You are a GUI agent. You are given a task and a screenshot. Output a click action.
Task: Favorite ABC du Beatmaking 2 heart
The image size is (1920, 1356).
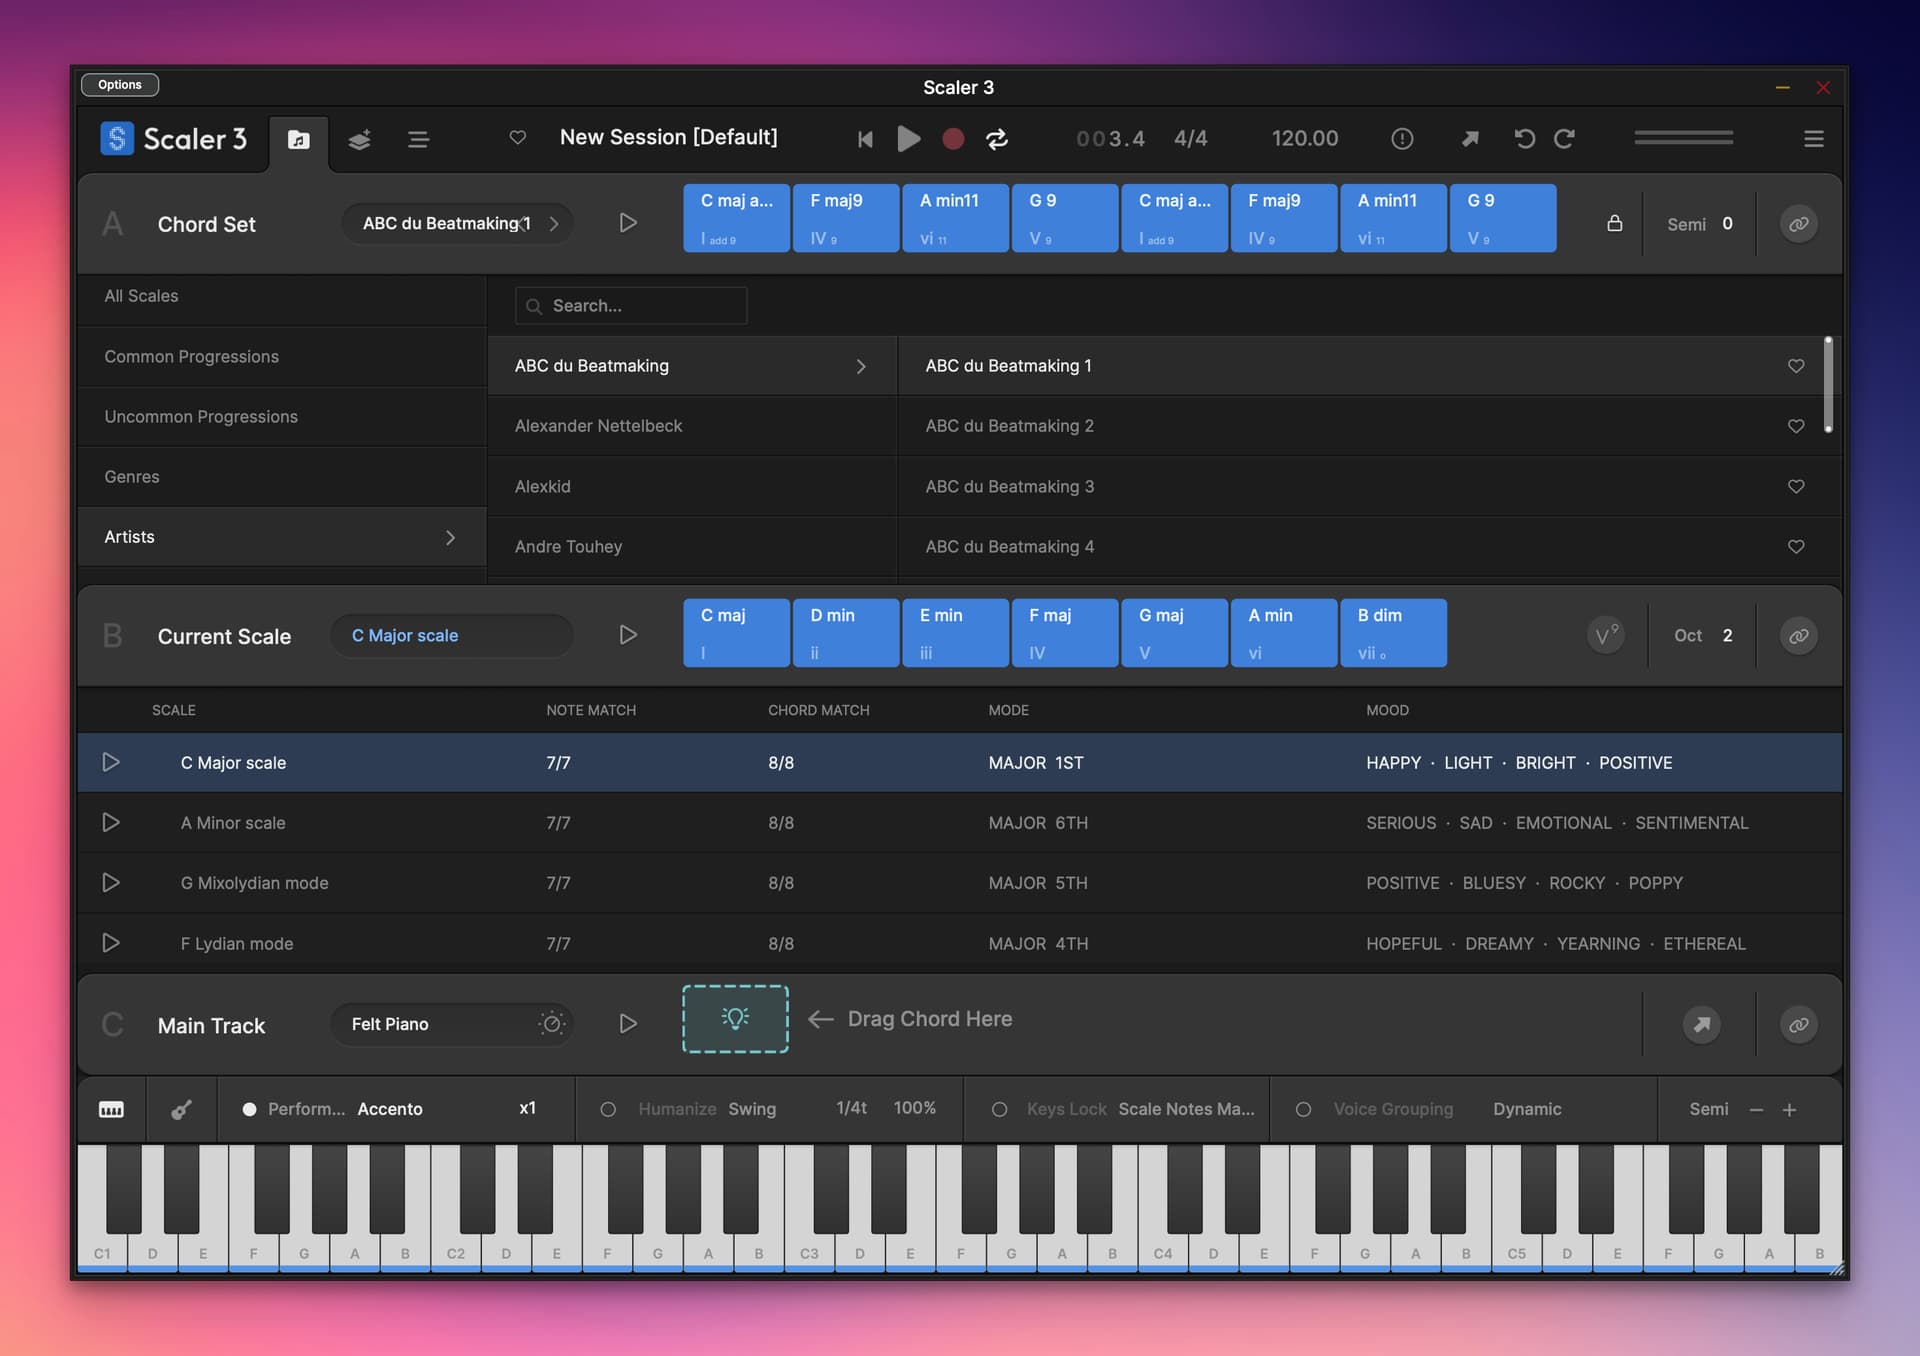pyautogui.click(x=1796, y=426)
